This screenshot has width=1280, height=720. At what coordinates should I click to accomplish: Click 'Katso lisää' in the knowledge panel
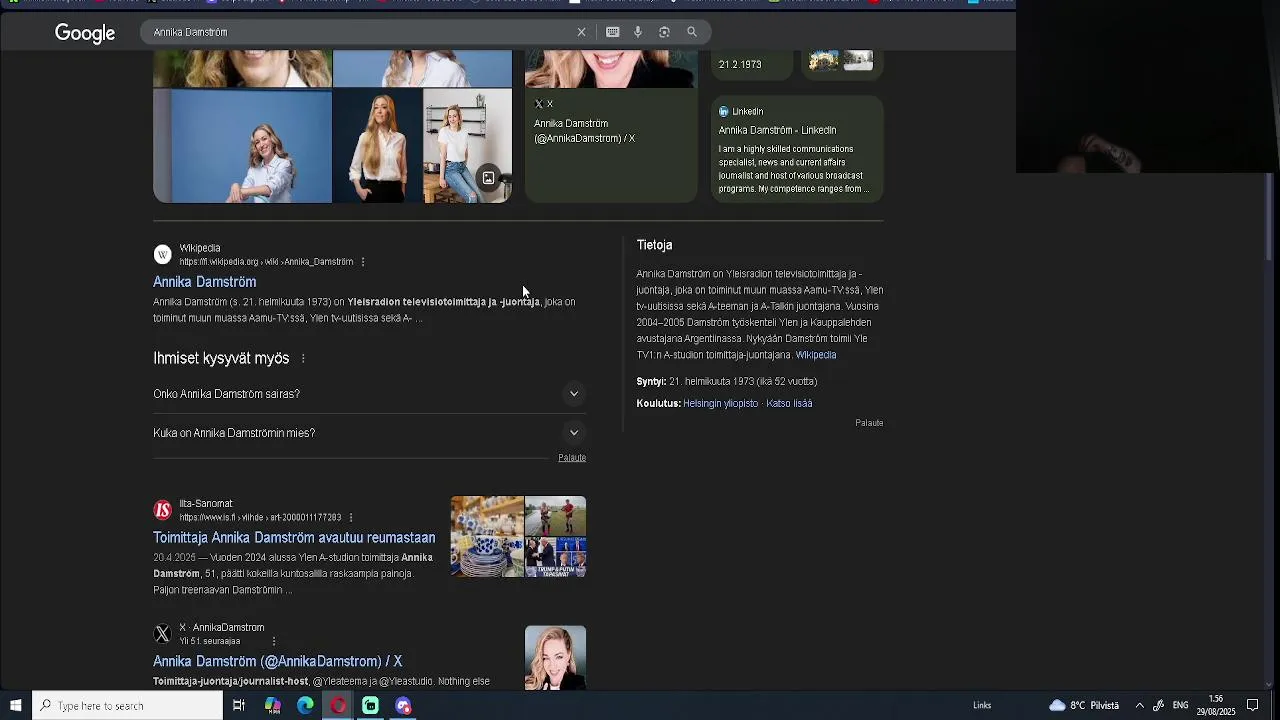coord(789,404)
